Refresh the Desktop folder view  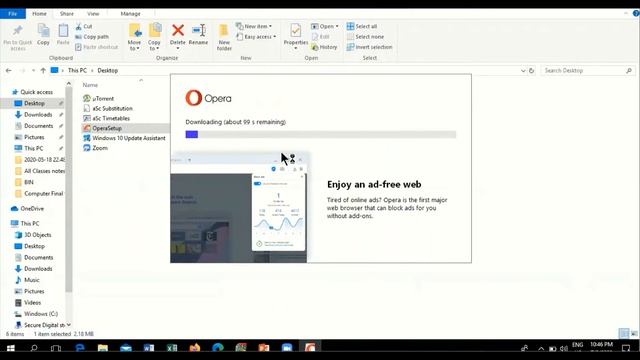coord(531,71)
